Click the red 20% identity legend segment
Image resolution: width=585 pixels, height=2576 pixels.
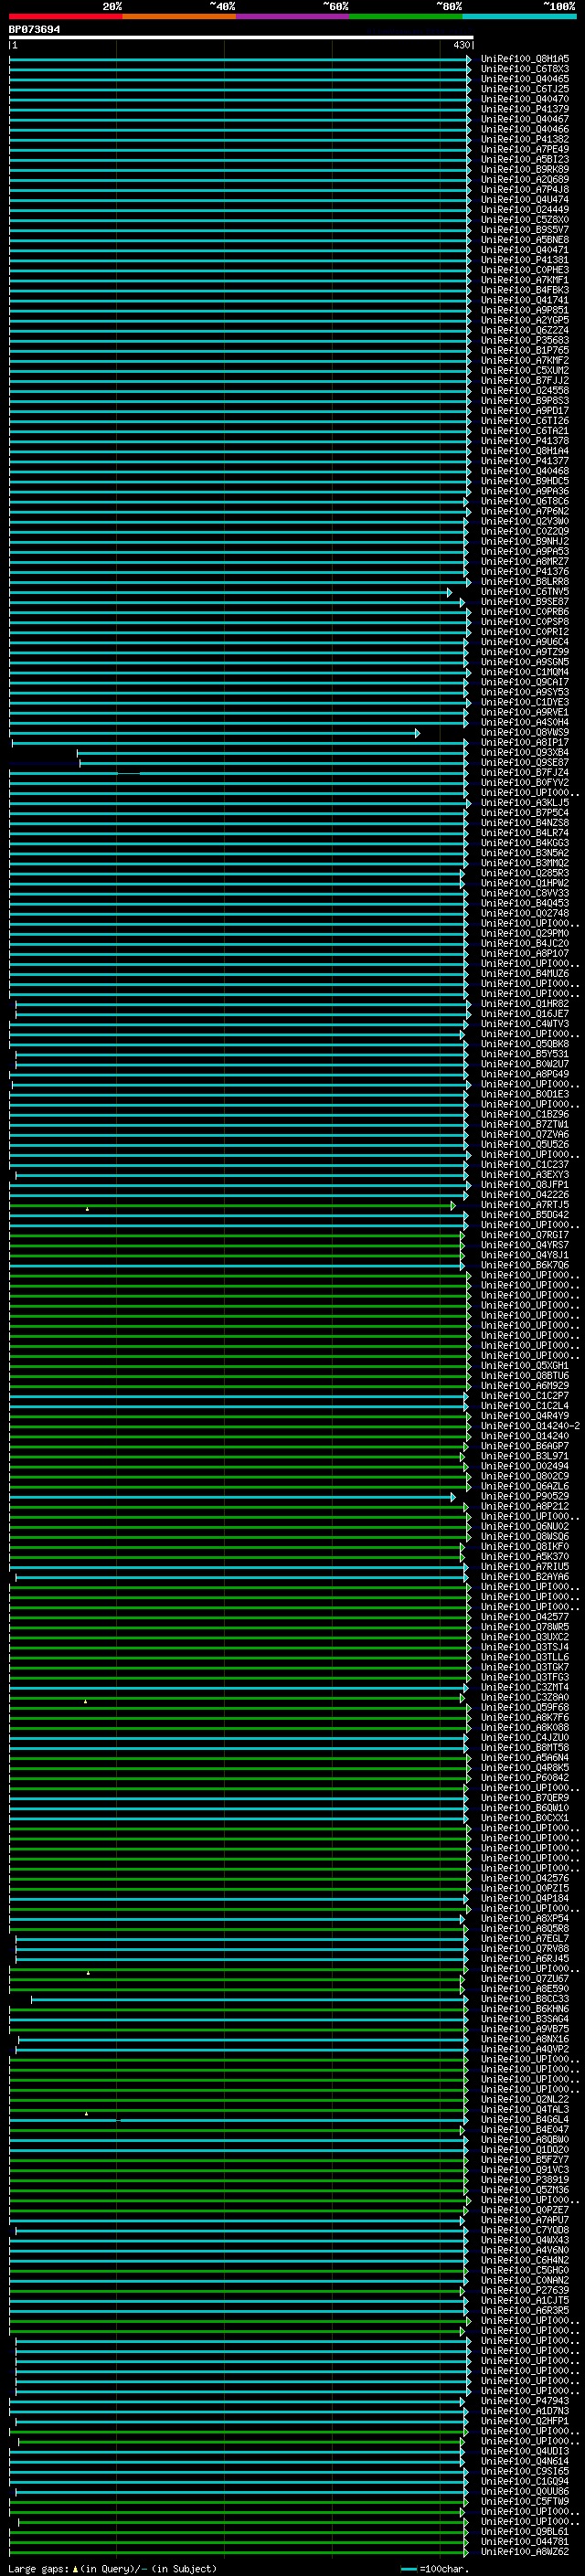click(x=65, y=16)
